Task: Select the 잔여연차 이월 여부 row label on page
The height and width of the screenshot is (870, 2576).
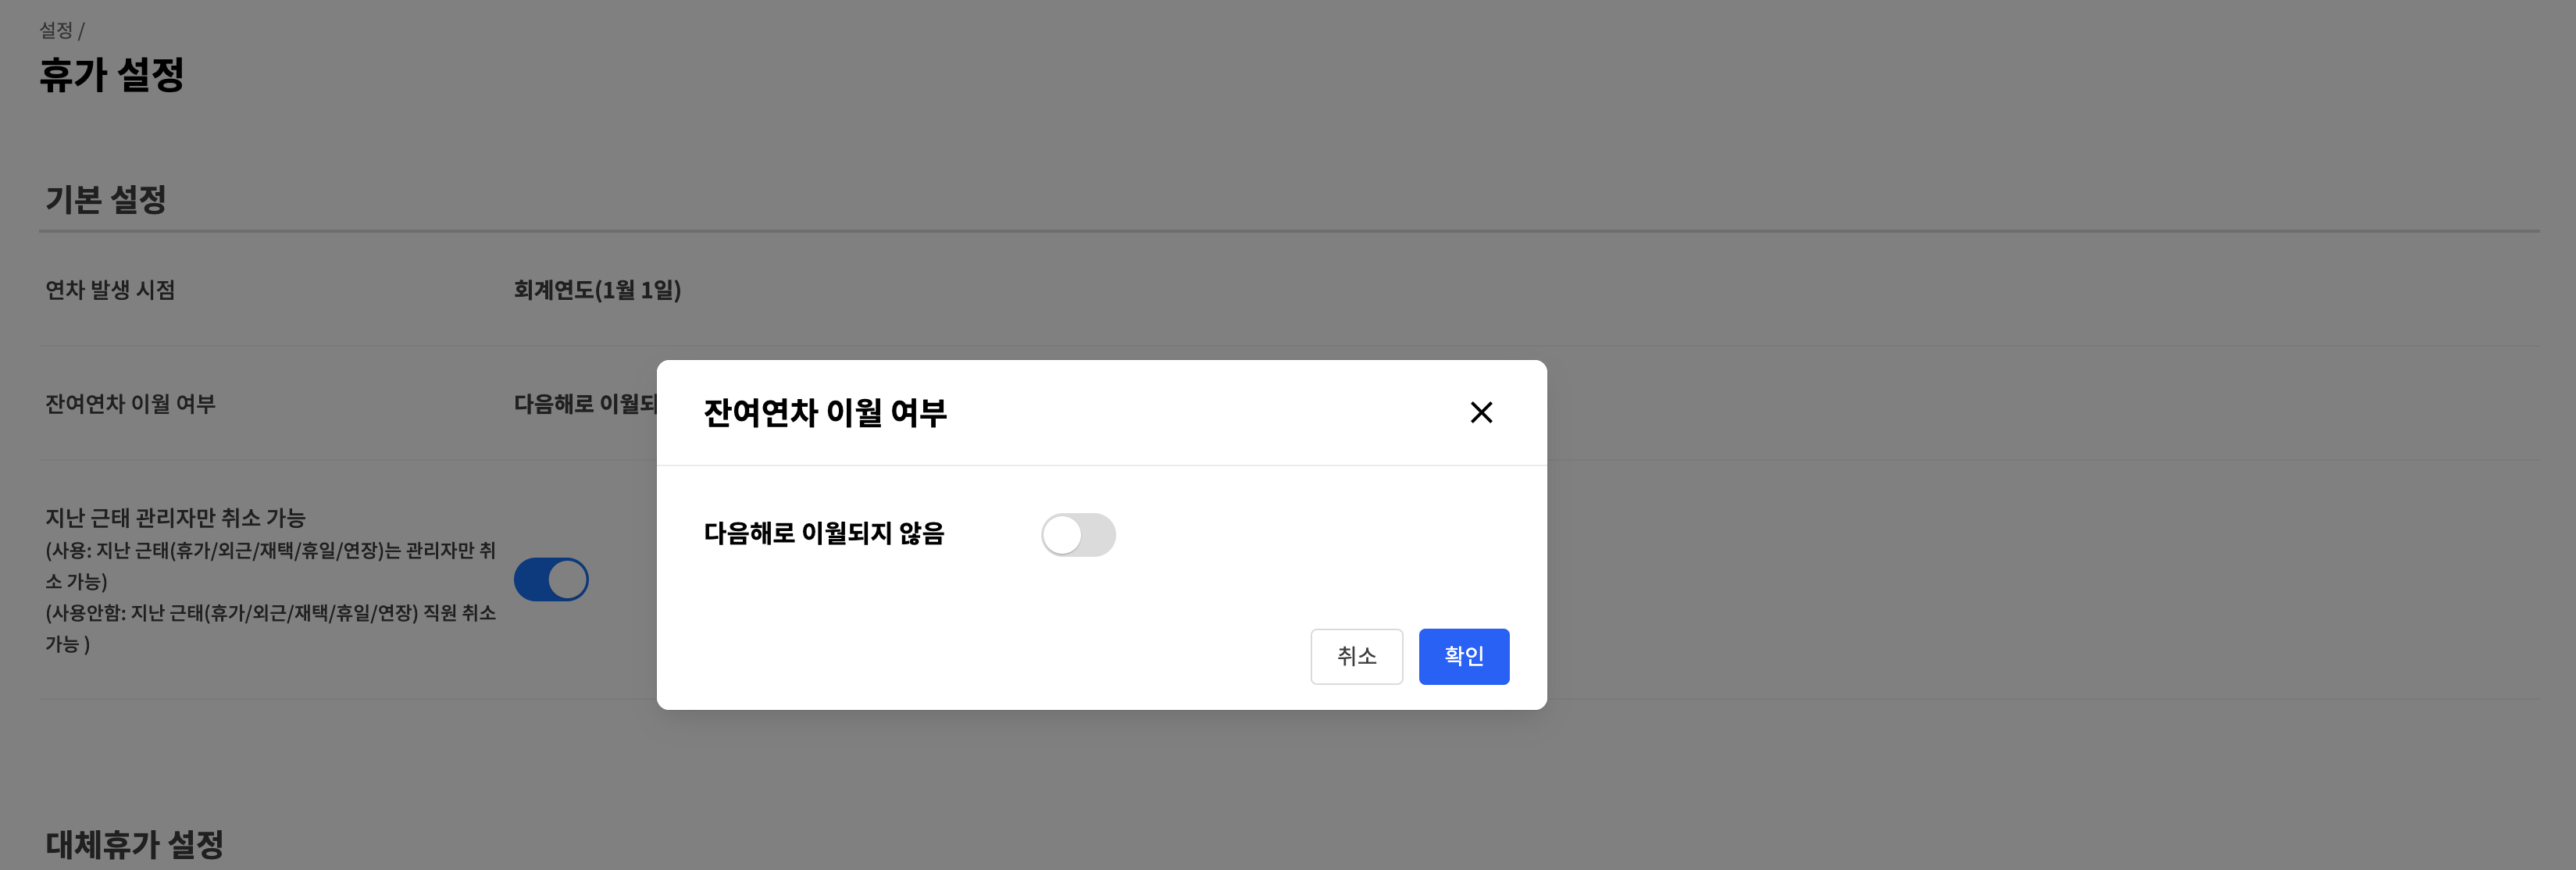Action: (x=130, y=404)
